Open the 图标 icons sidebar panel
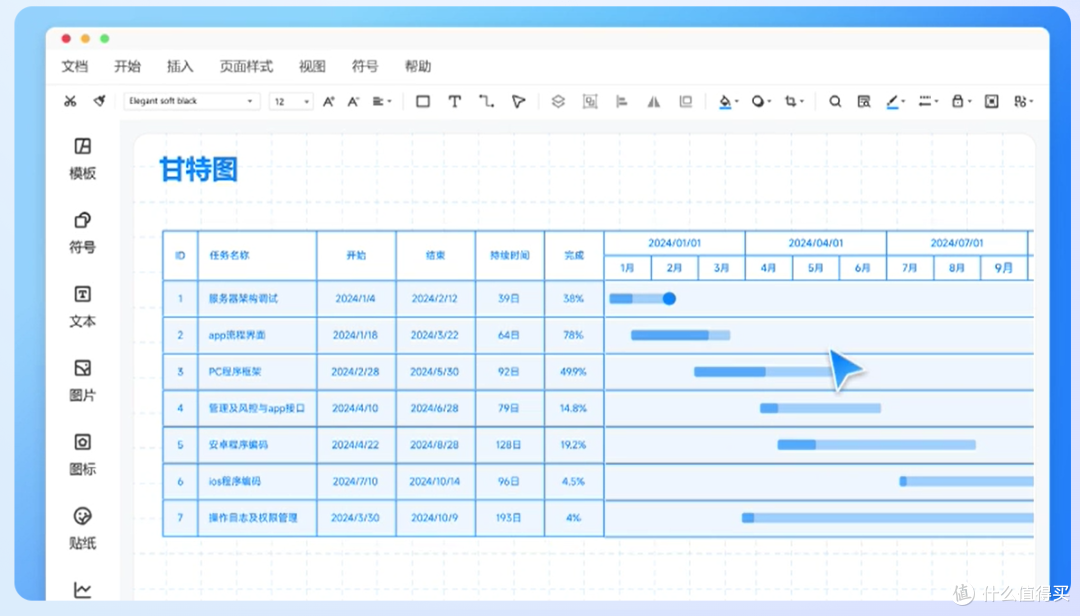Screen dimensions: 1080x616 click(x=83, y=454)
